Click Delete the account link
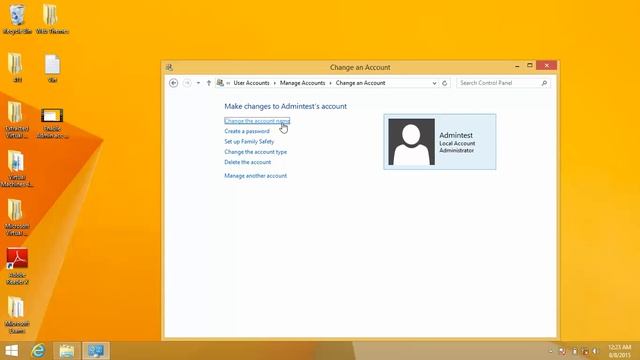The image size is (640, 360). (247, 162)
